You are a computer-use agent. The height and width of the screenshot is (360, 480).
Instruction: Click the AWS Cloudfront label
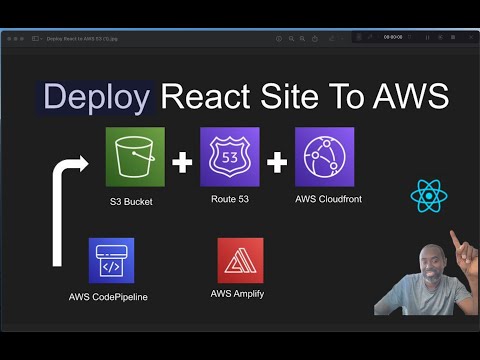(x=328, y=199)
